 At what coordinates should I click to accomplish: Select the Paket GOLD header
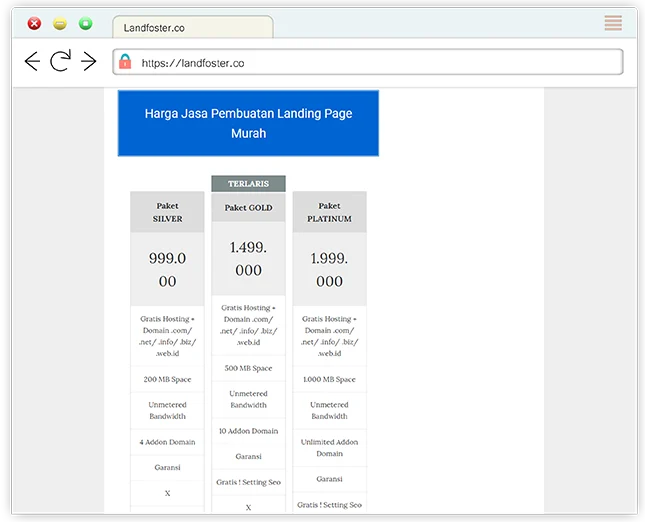248,208
